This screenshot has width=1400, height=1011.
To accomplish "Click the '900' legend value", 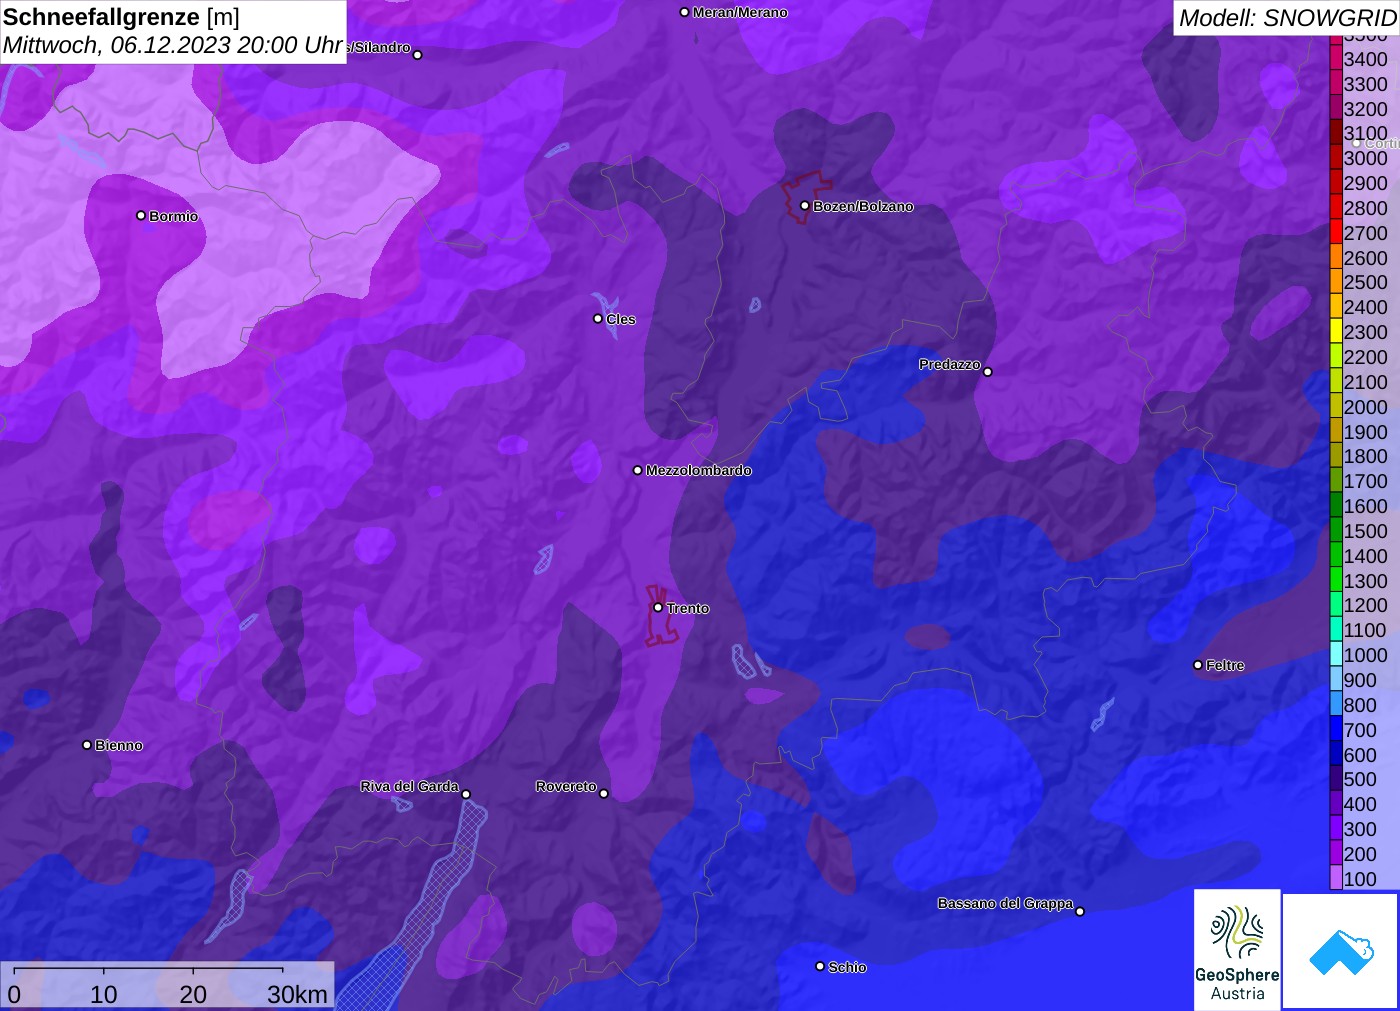I will (x=1360, y=680).
